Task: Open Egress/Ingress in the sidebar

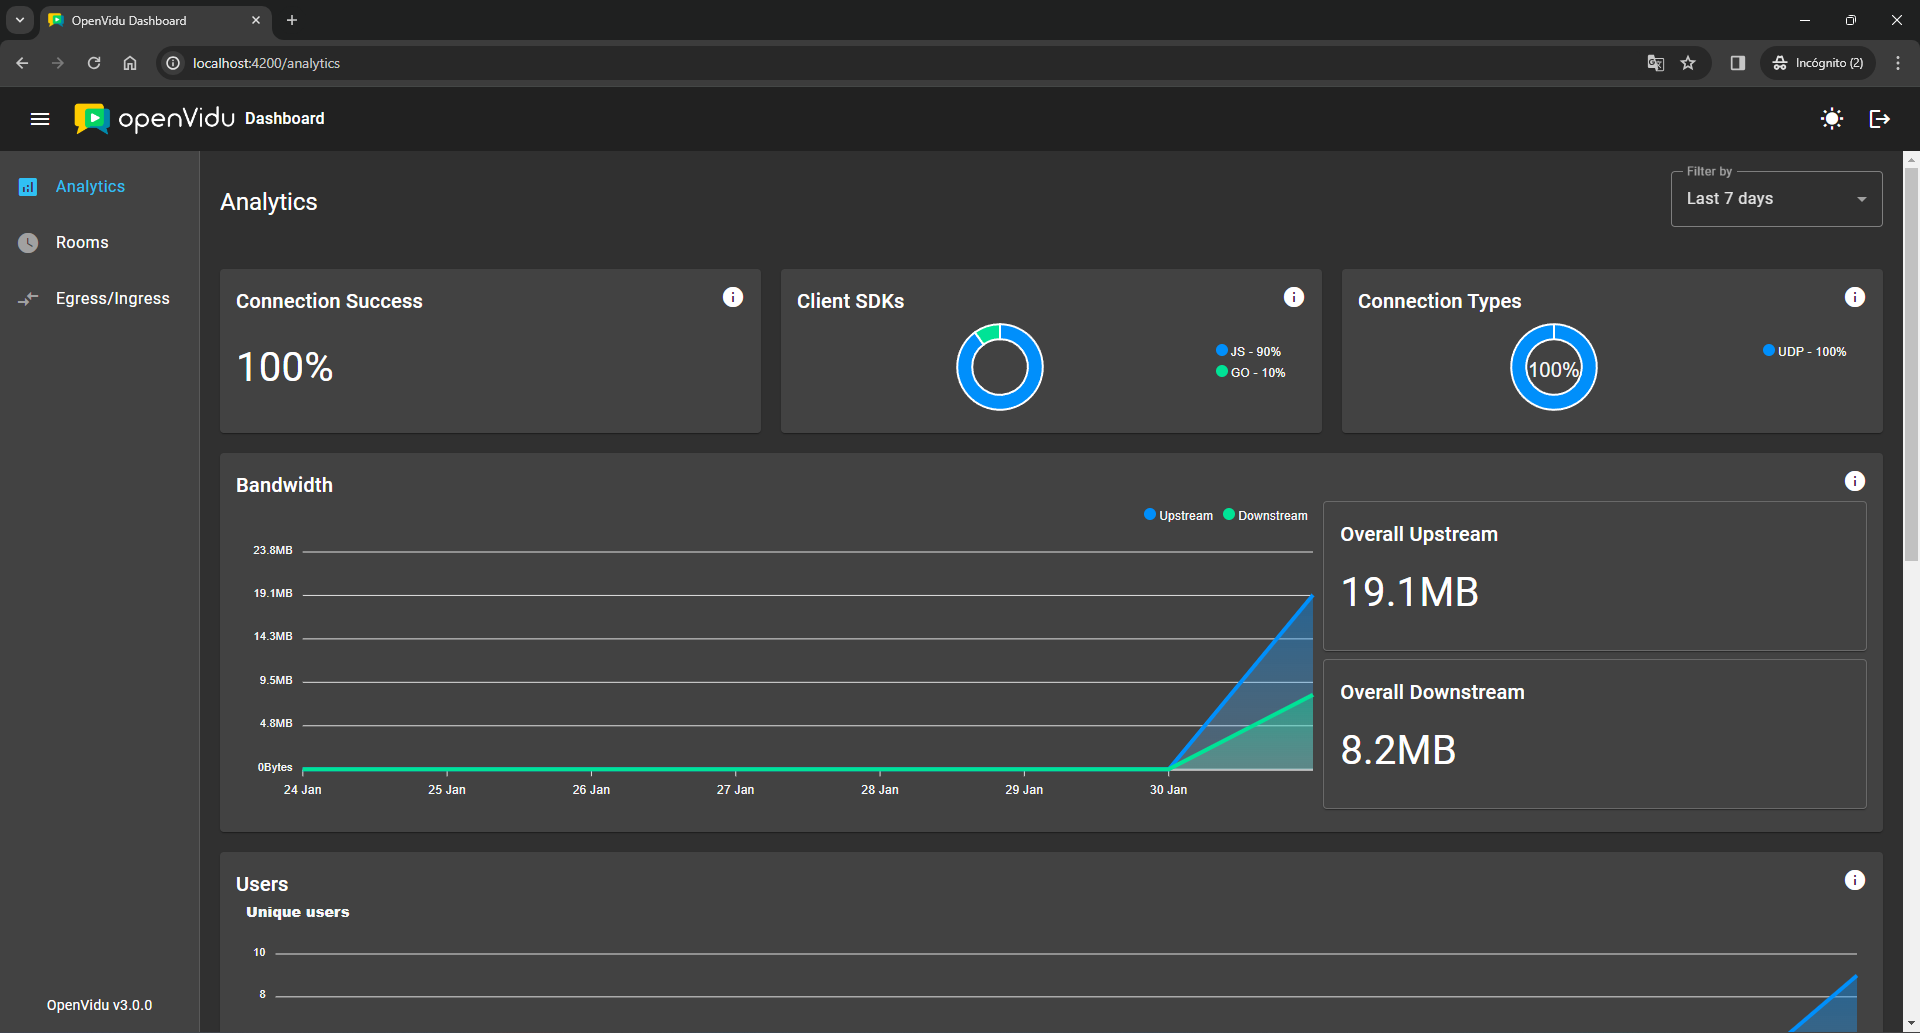Action: [x=112, y=299]
